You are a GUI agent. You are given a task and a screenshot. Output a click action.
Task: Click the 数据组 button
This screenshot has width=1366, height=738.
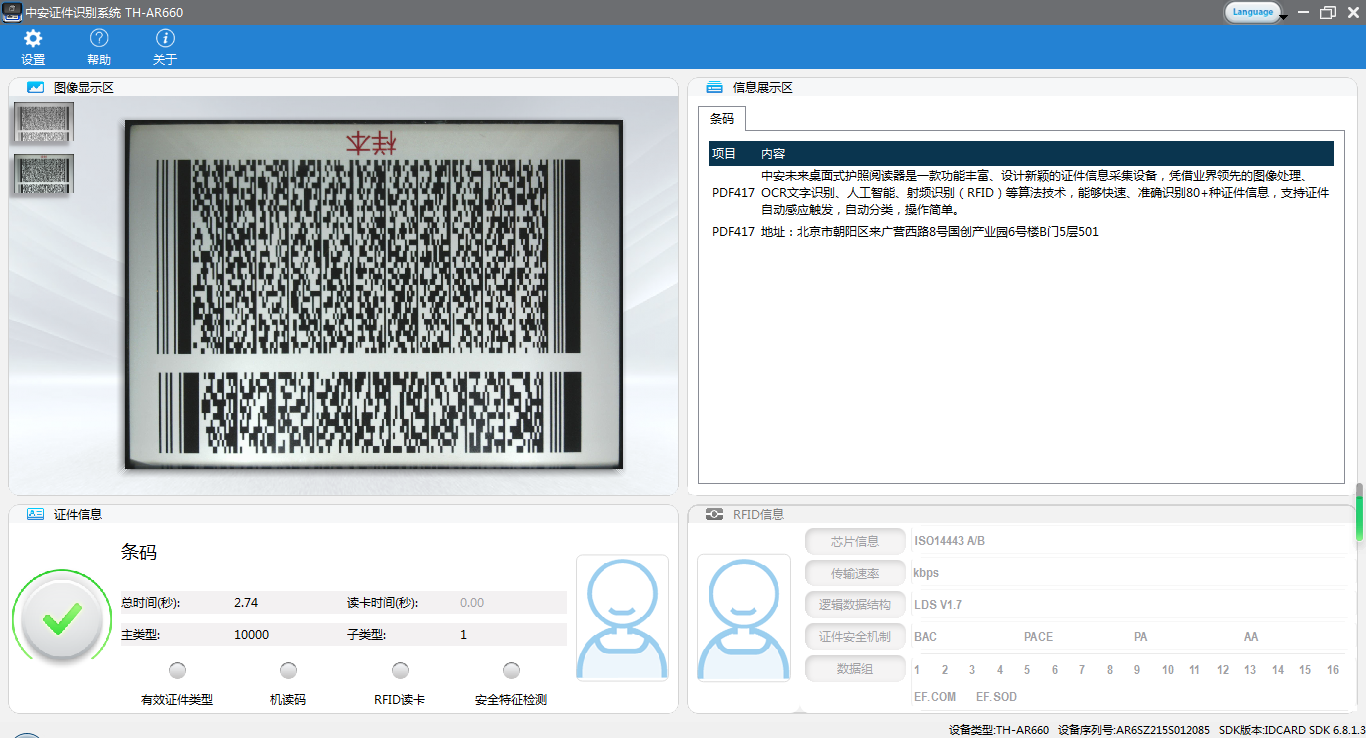point(855,669)
